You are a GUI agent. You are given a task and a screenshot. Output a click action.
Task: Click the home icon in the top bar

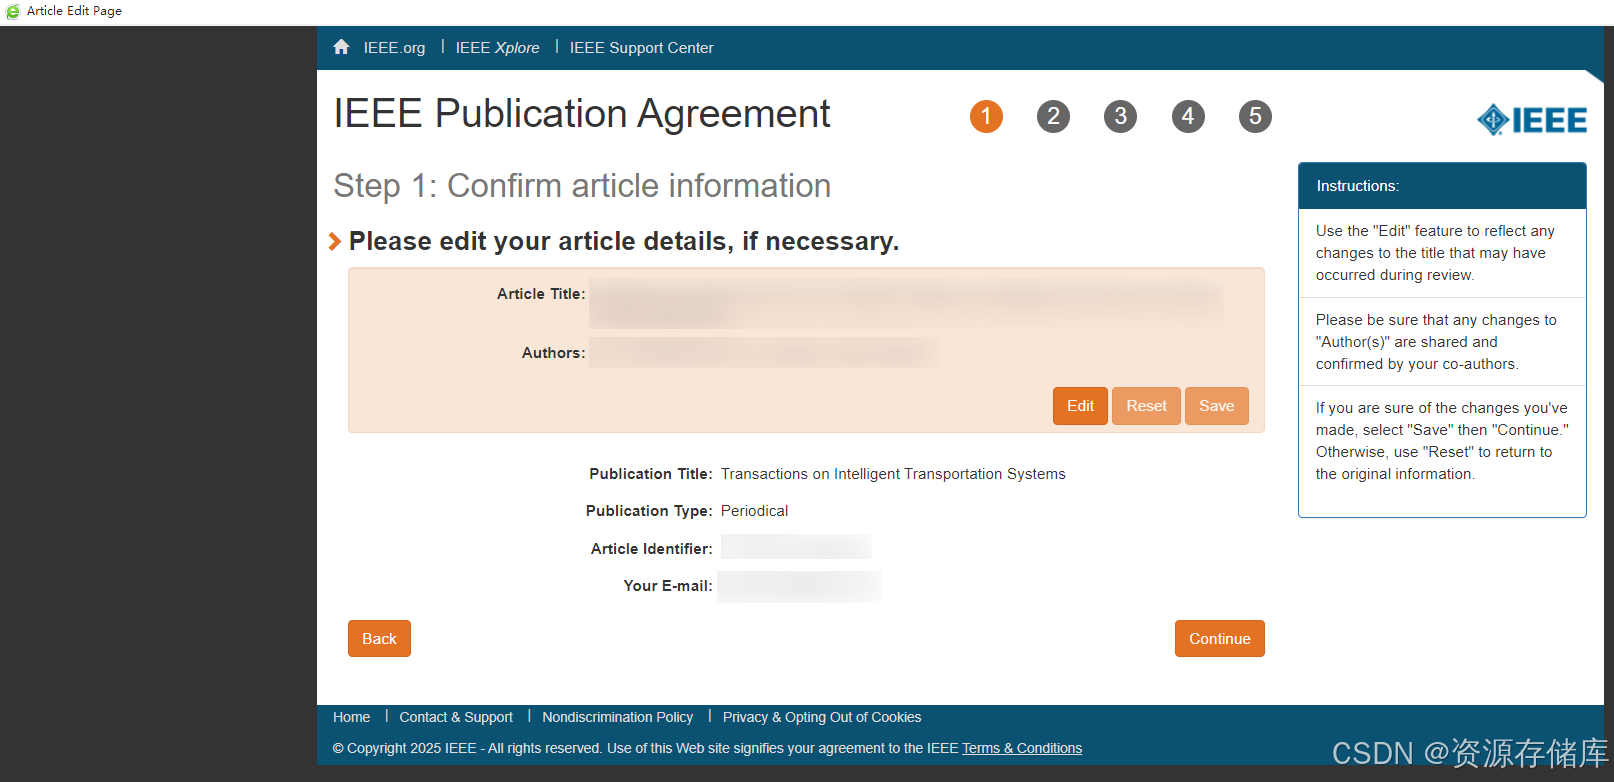click(341, 47)
